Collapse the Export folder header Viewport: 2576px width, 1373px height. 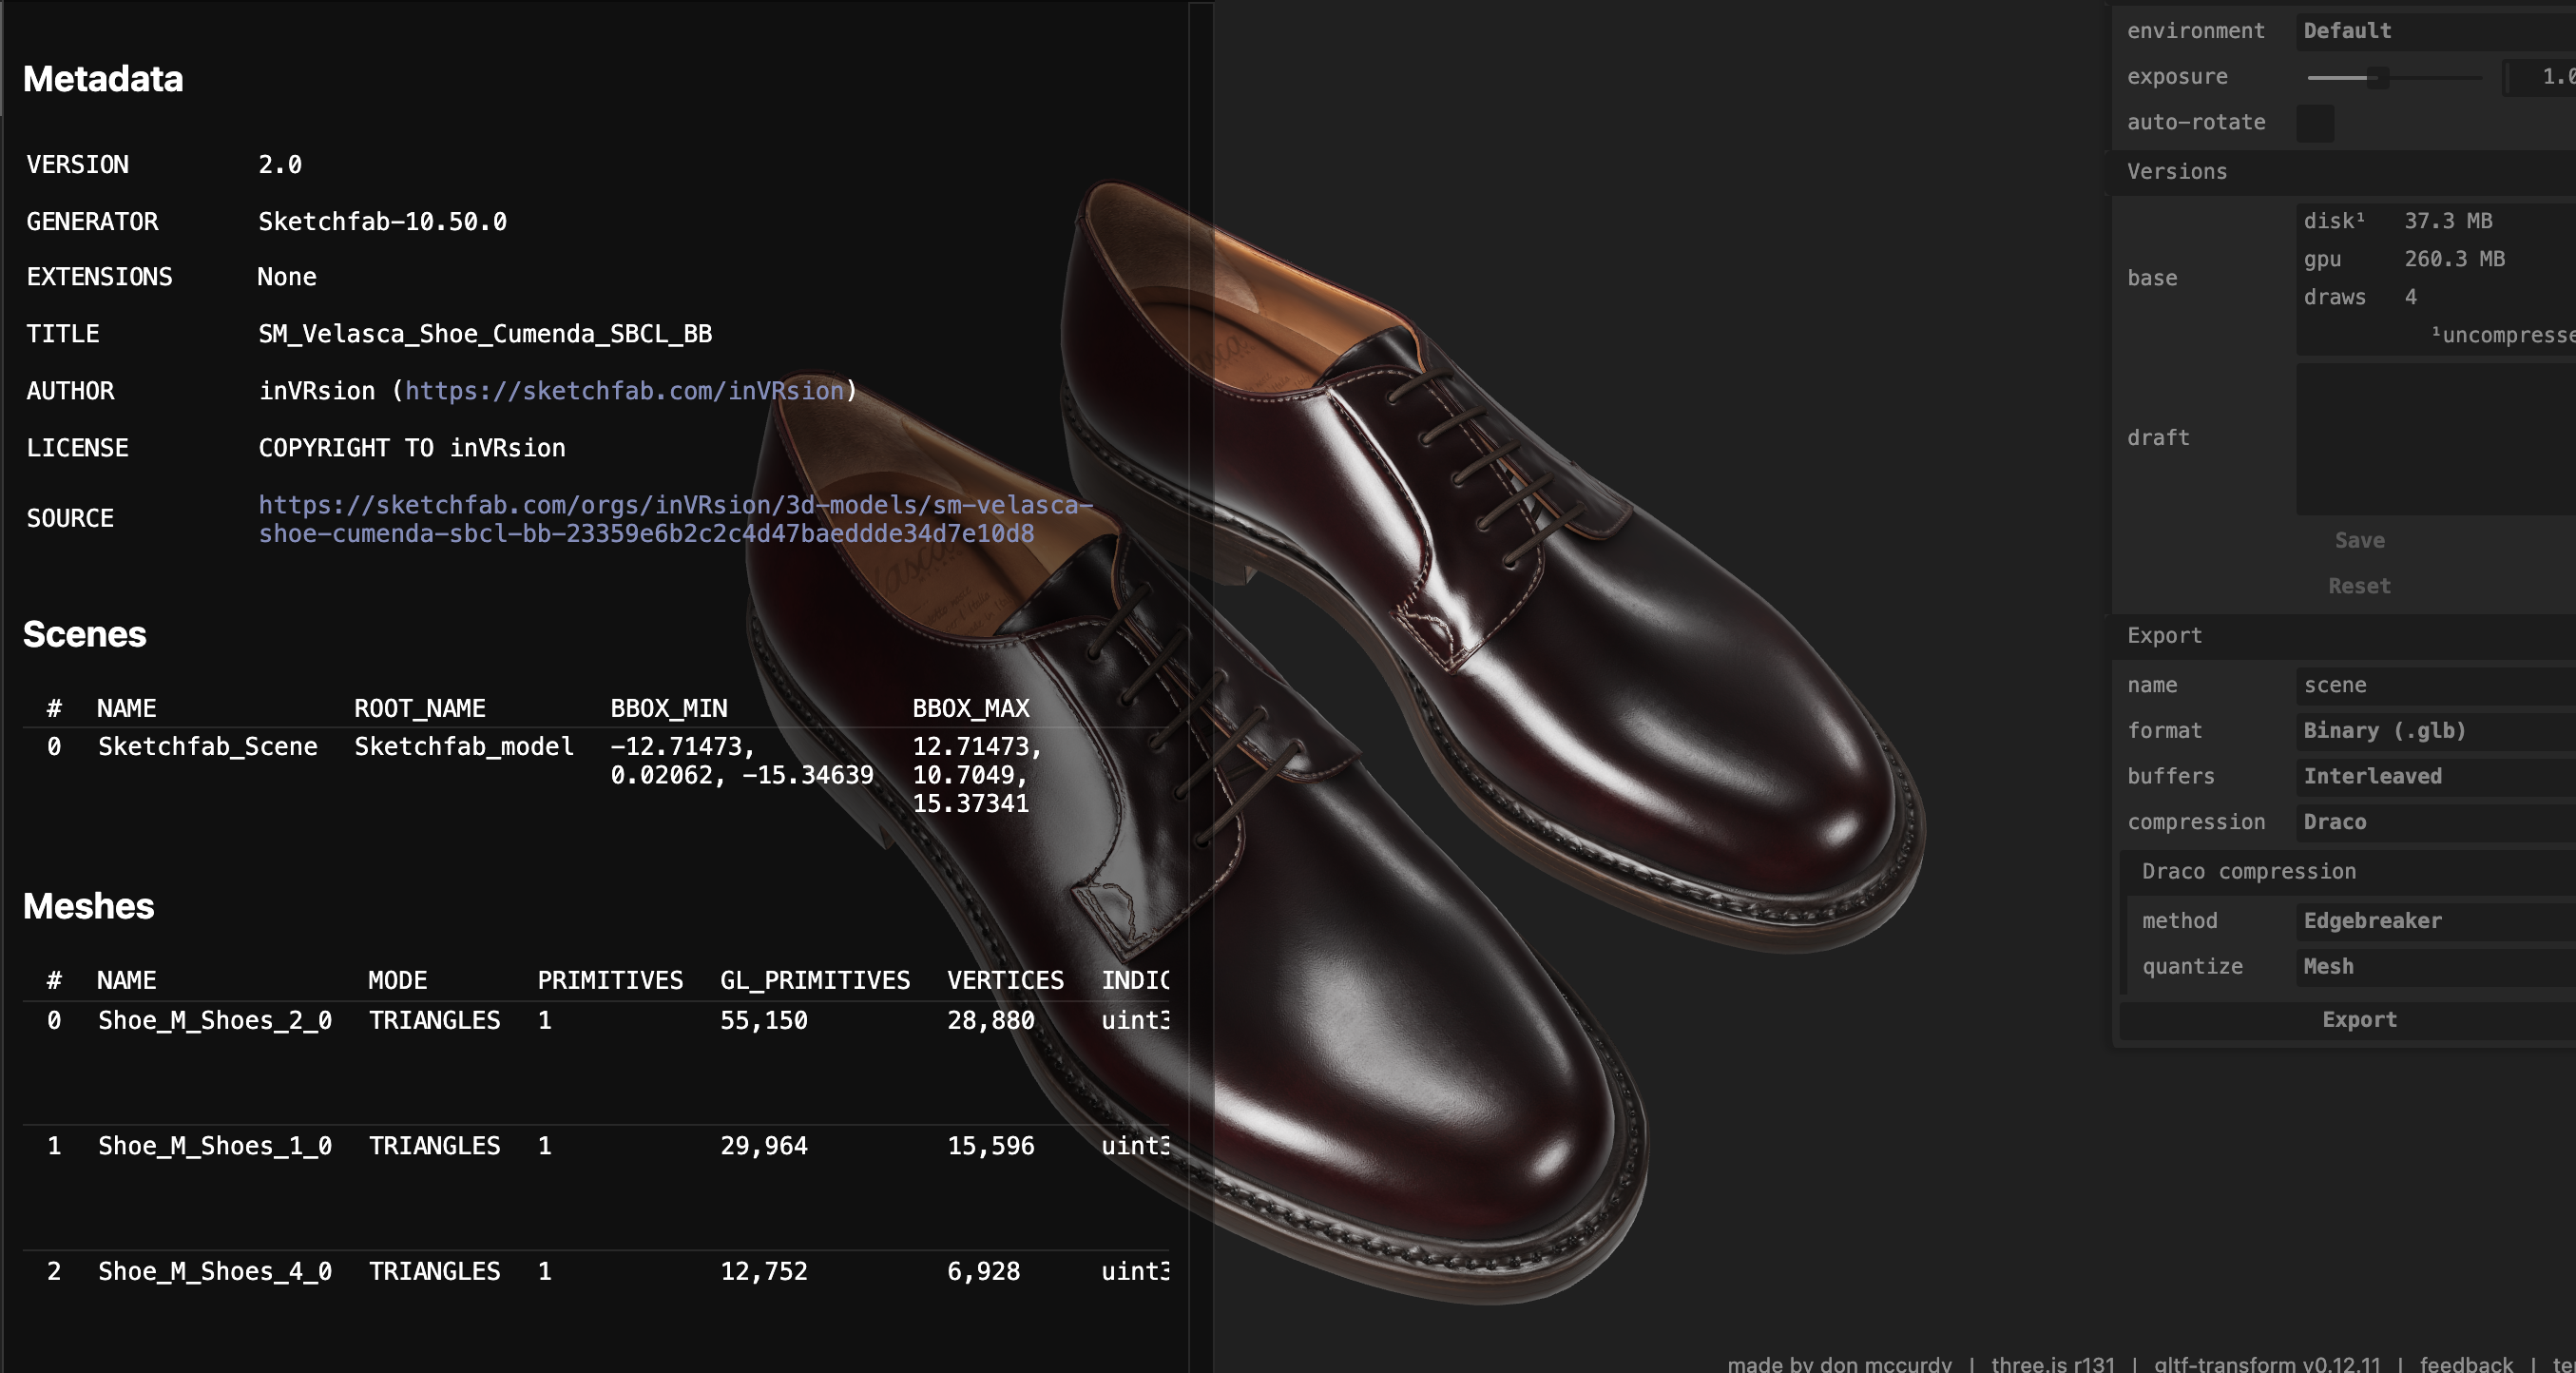tap(2164, 636)
